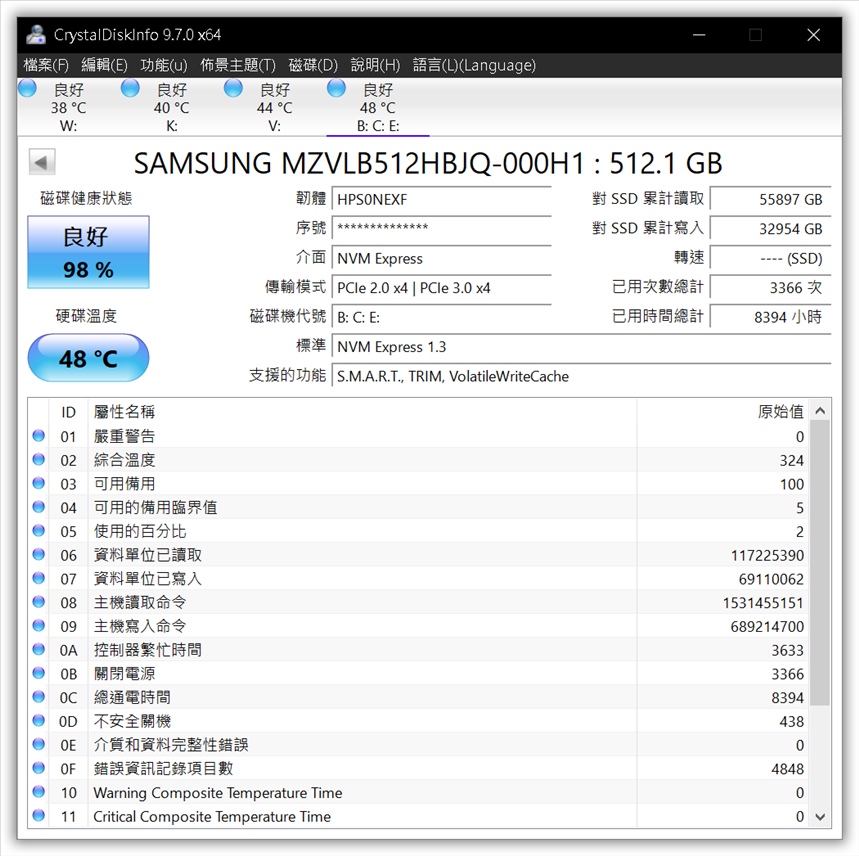Switch to the 38 °C W: disk tab
The height and width of the screenshot is (856, 859).
[68, 107]
